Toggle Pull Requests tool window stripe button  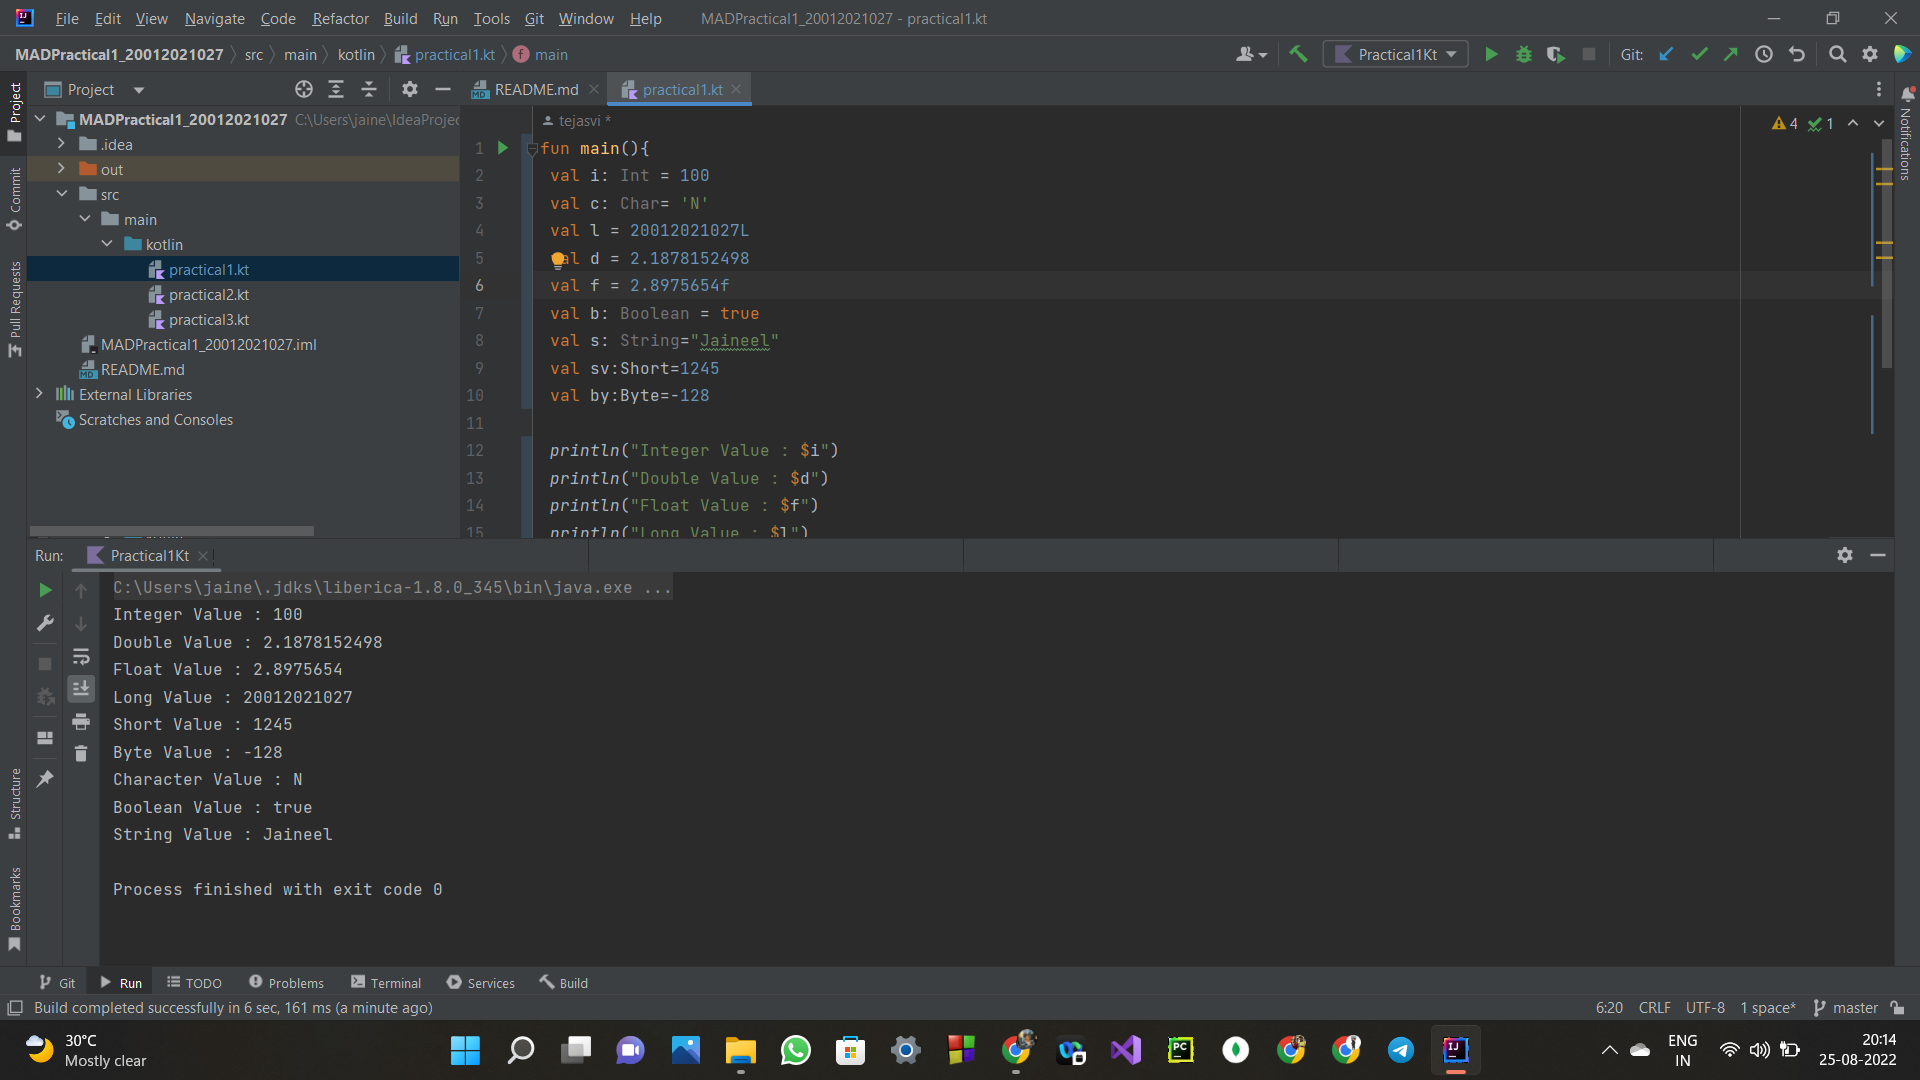pyautogui.click(x=15, y=309)
